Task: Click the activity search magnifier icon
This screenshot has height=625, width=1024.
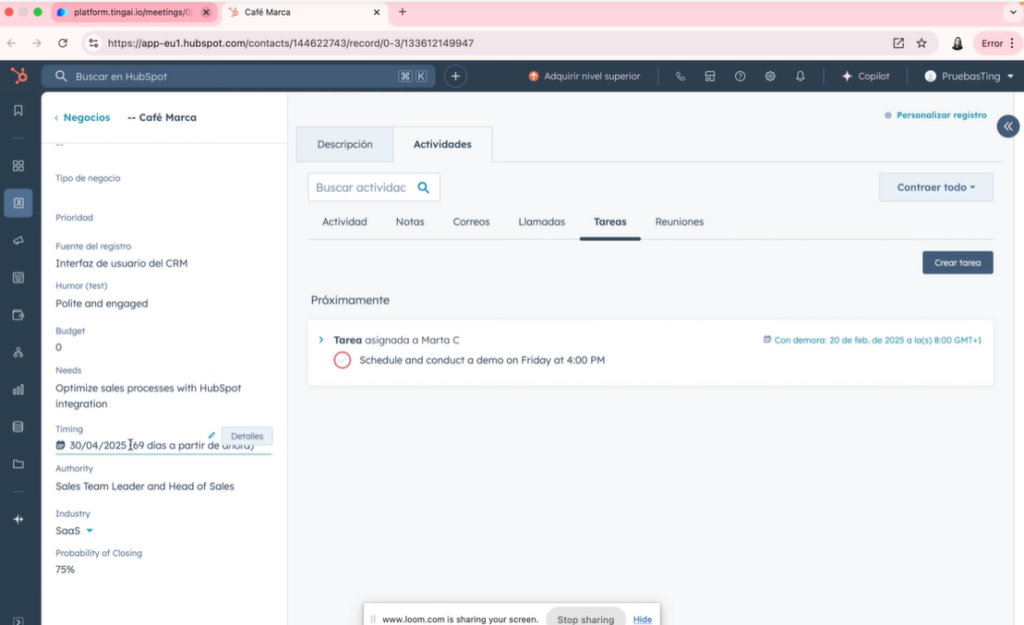Action: pos(423,187)
